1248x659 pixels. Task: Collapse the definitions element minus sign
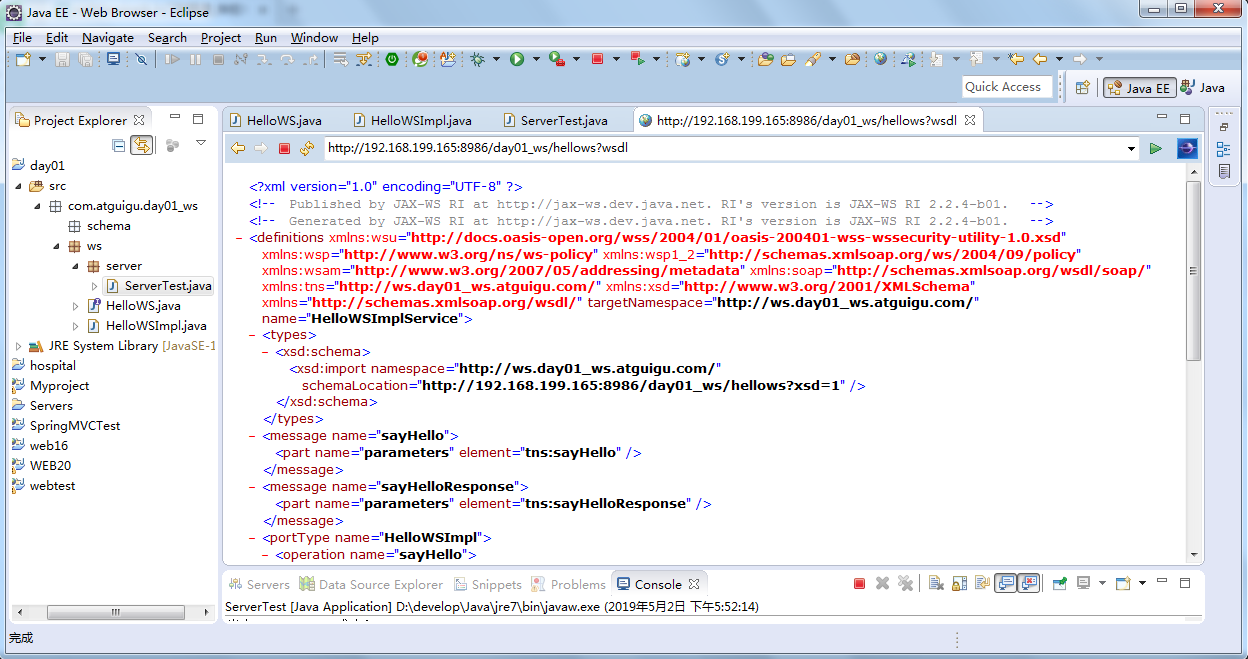coord(240,238)
